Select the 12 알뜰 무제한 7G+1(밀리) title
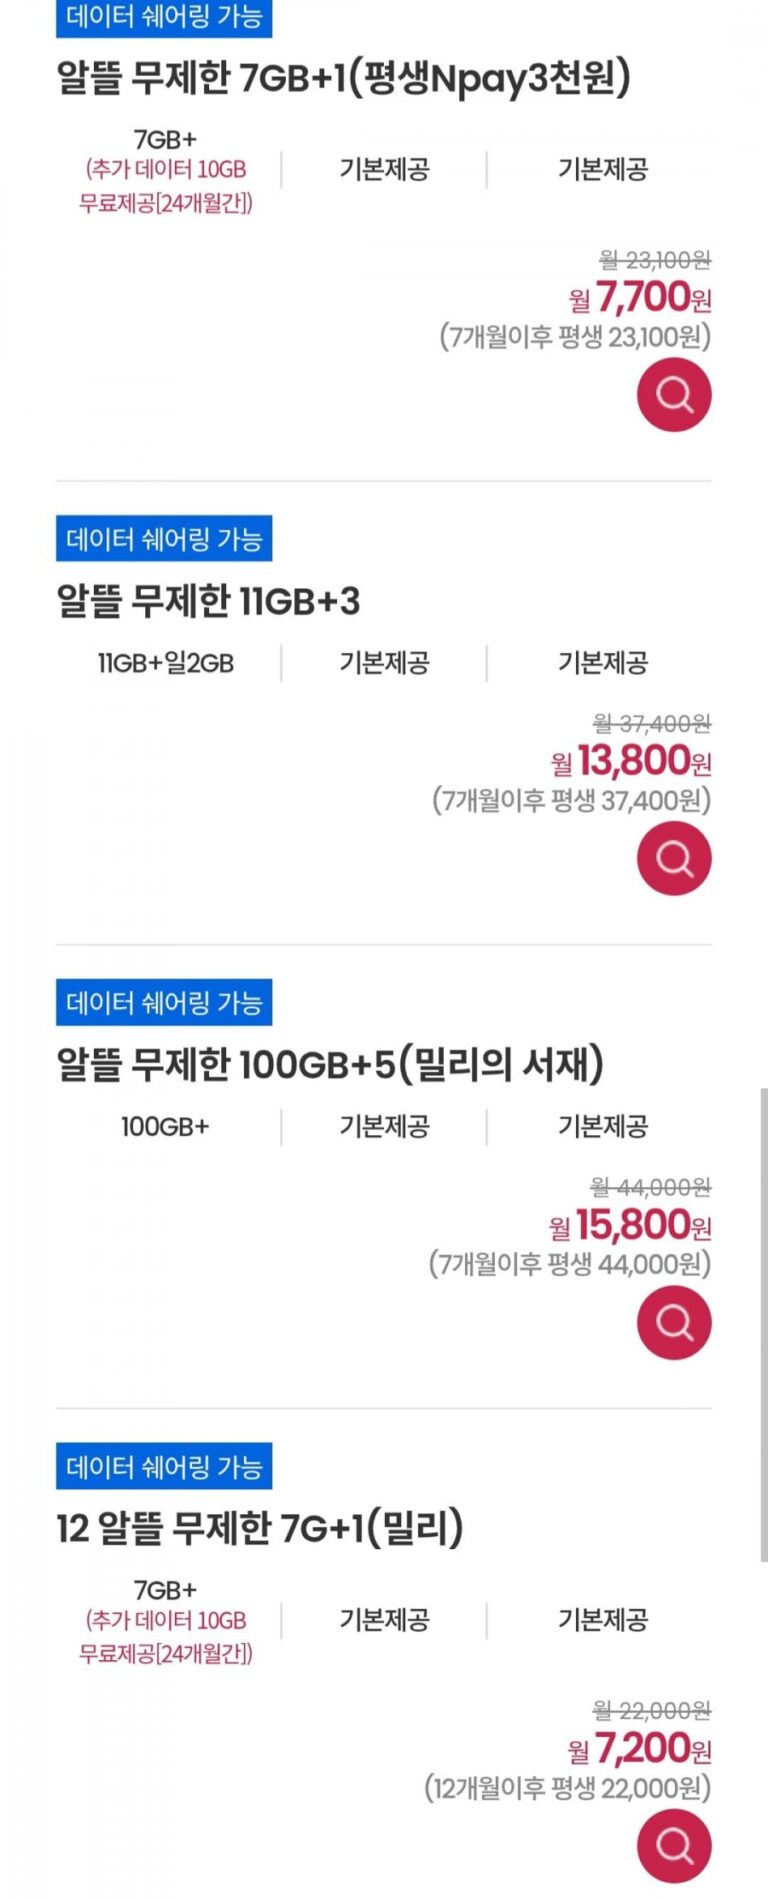 coord(260,1528)
